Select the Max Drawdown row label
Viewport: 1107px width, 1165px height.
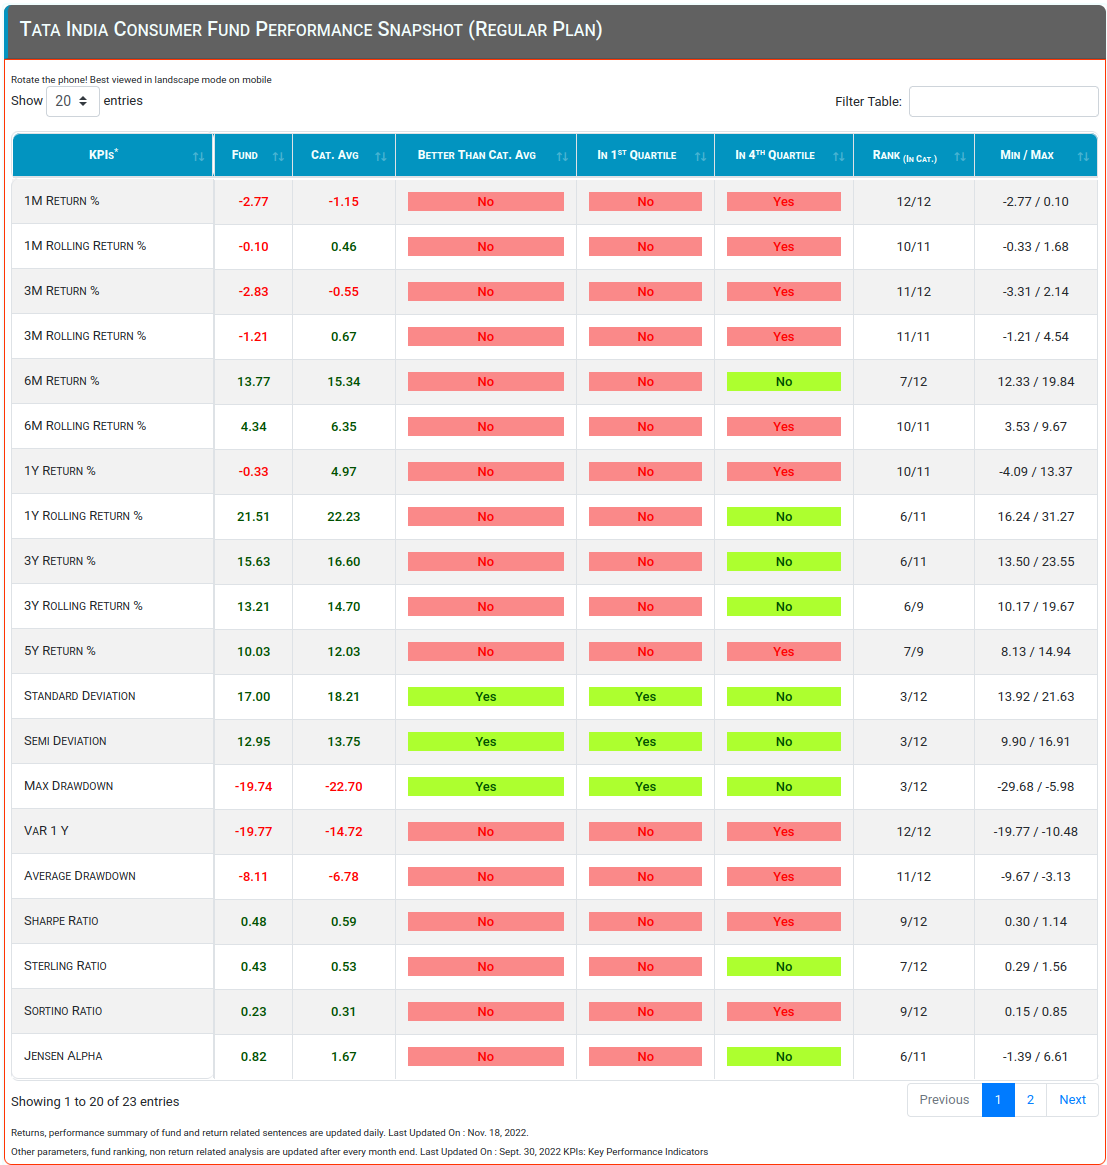68,786
